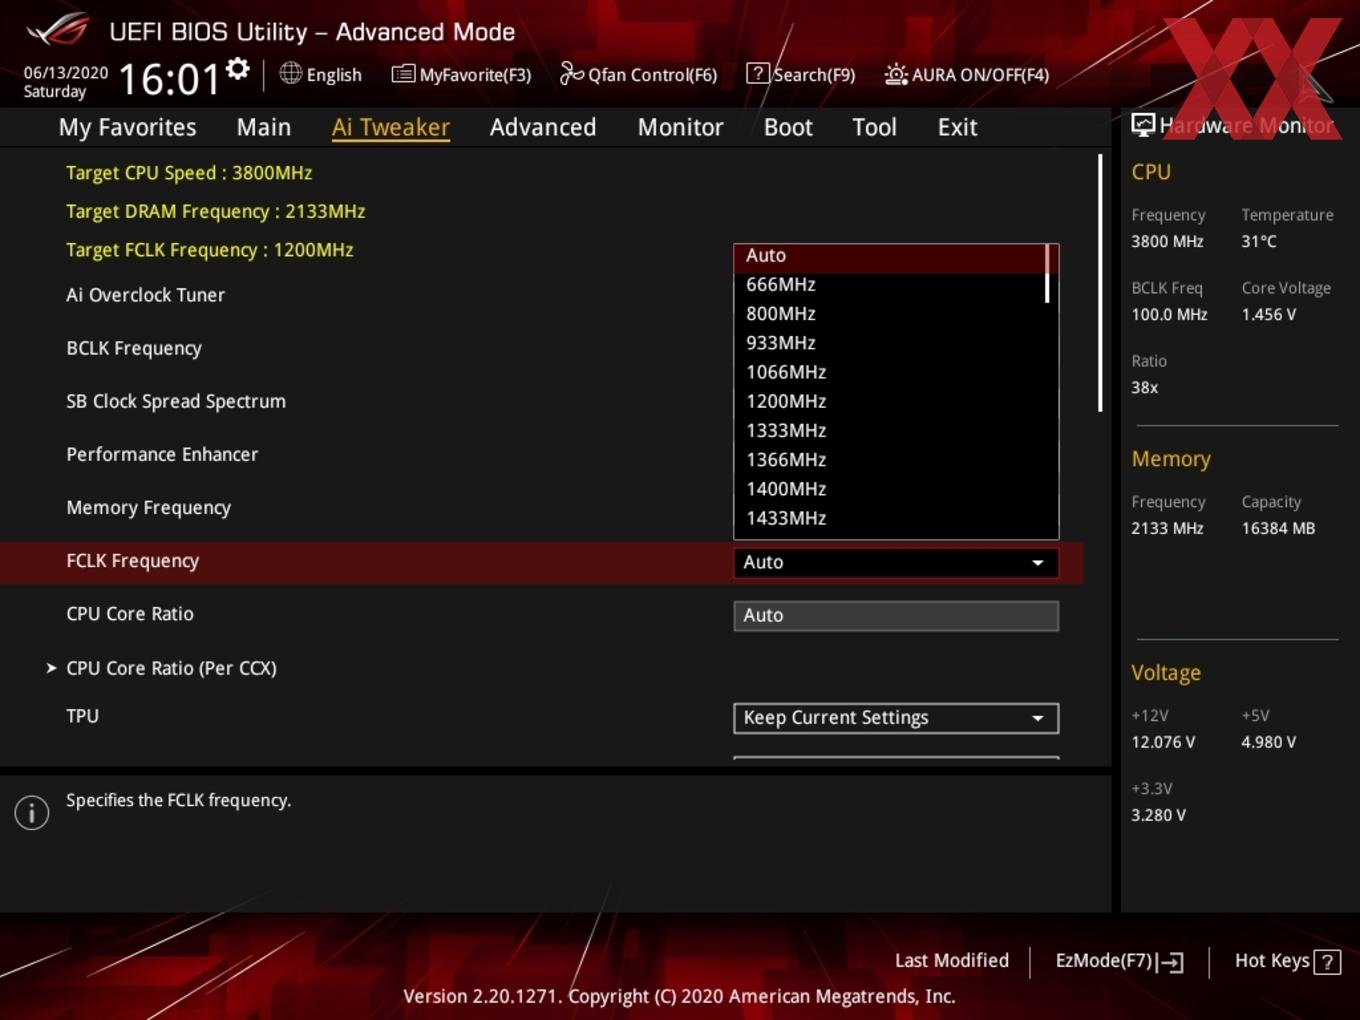Screen dimensions: 1360x1020
Task: Select the FCLK Frequency row label
Action: tap(133, 561)
